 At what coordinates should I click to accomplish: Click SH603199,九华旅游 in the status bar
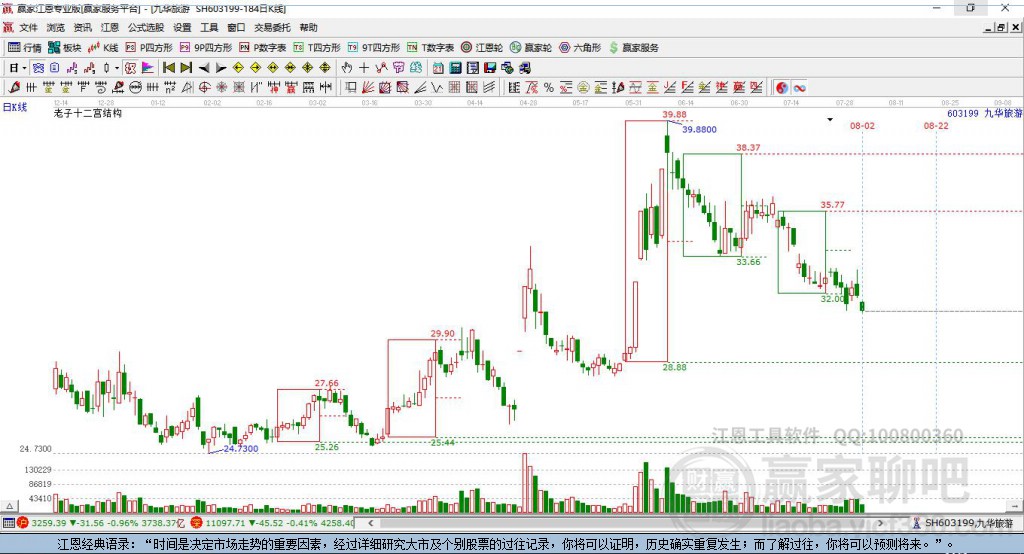tap(969, 523)
